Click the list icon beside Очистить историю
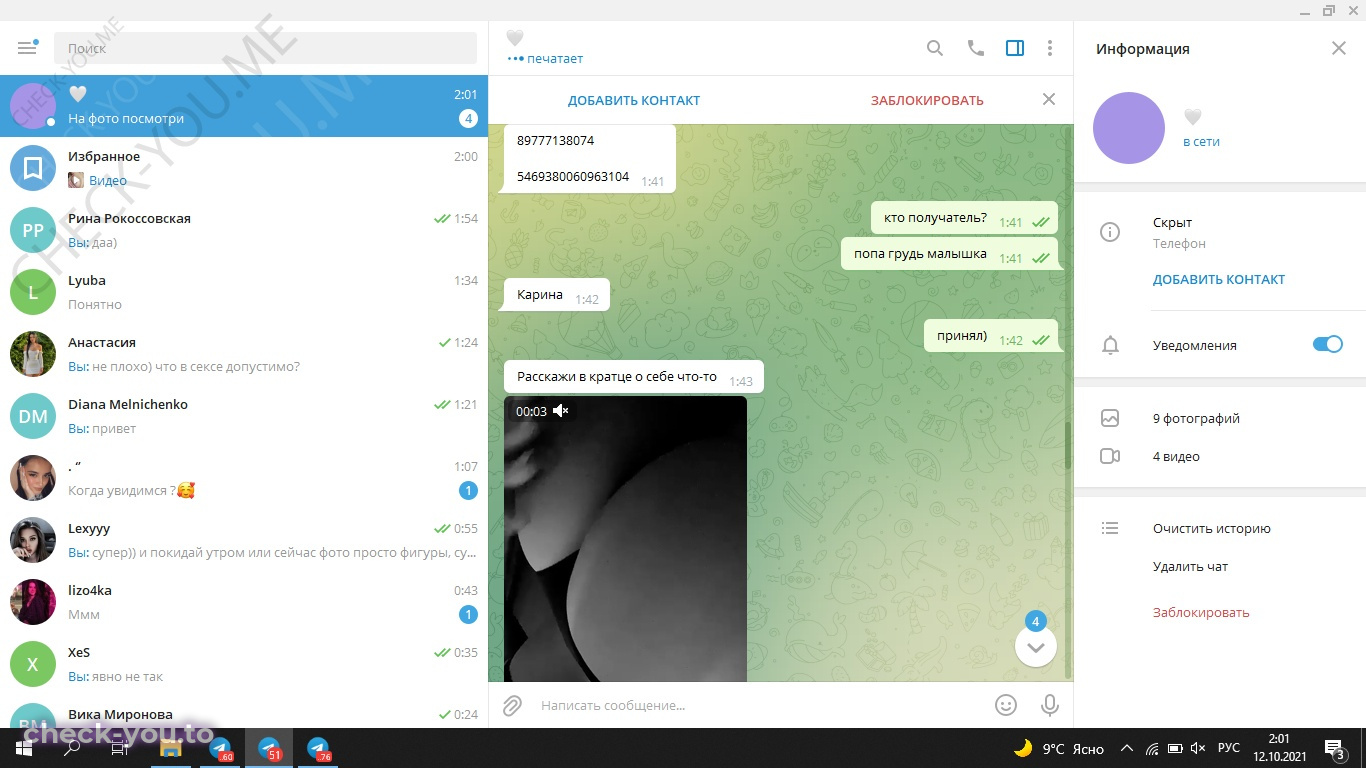This screenshot has width=1366, height=768. 1109,528
